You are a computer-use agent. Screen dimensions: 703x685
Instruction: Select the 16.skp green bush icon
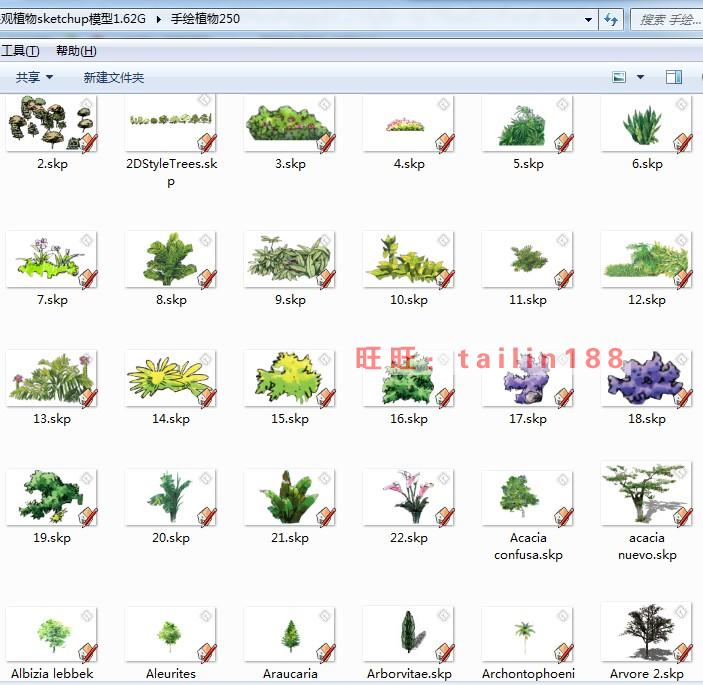point(408,378)
